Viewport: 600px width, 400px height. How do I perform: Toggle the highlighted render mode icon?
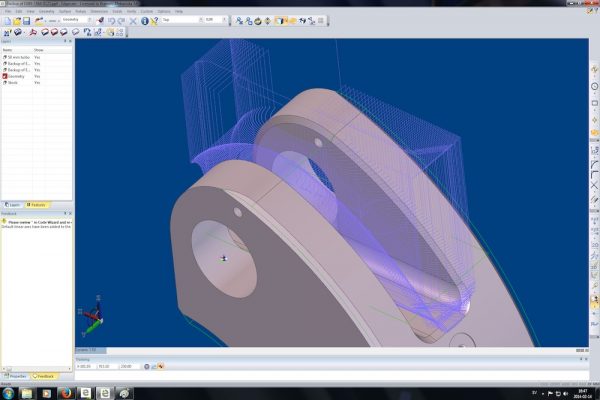pyautogui.click(x=280, y=21)
